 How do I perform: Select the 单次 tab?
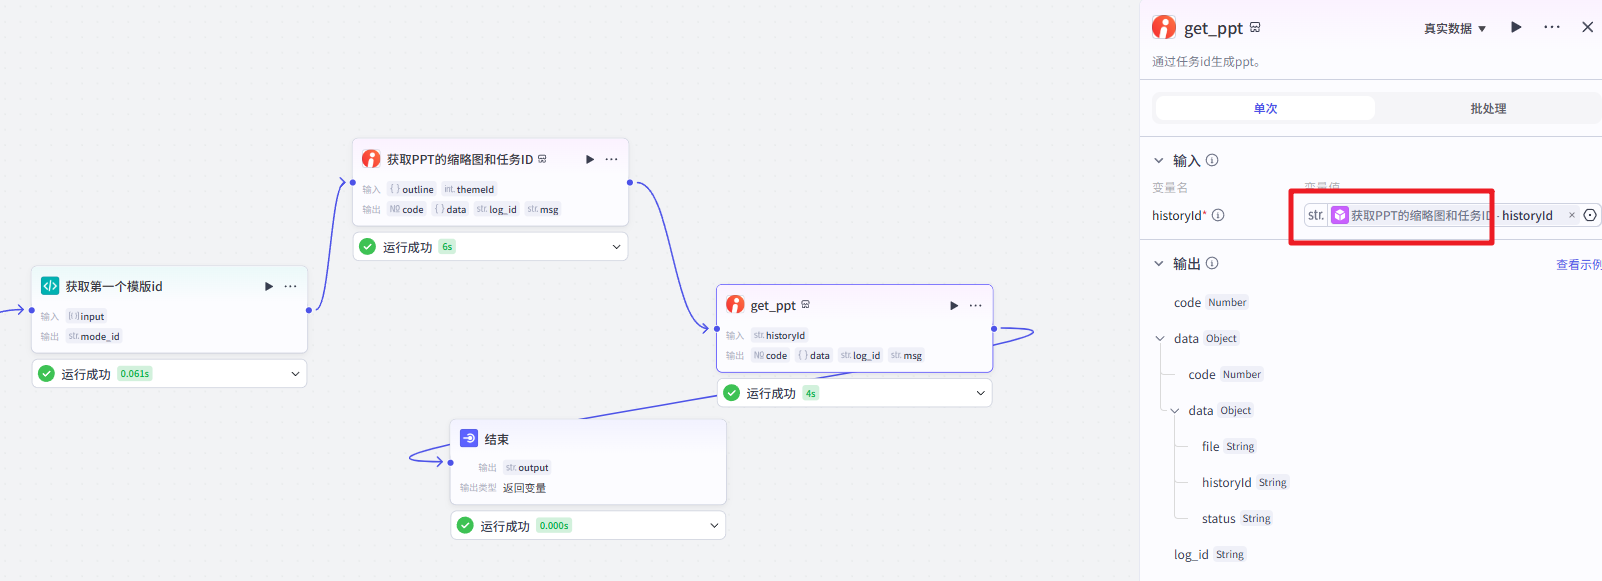point(1265,108)
